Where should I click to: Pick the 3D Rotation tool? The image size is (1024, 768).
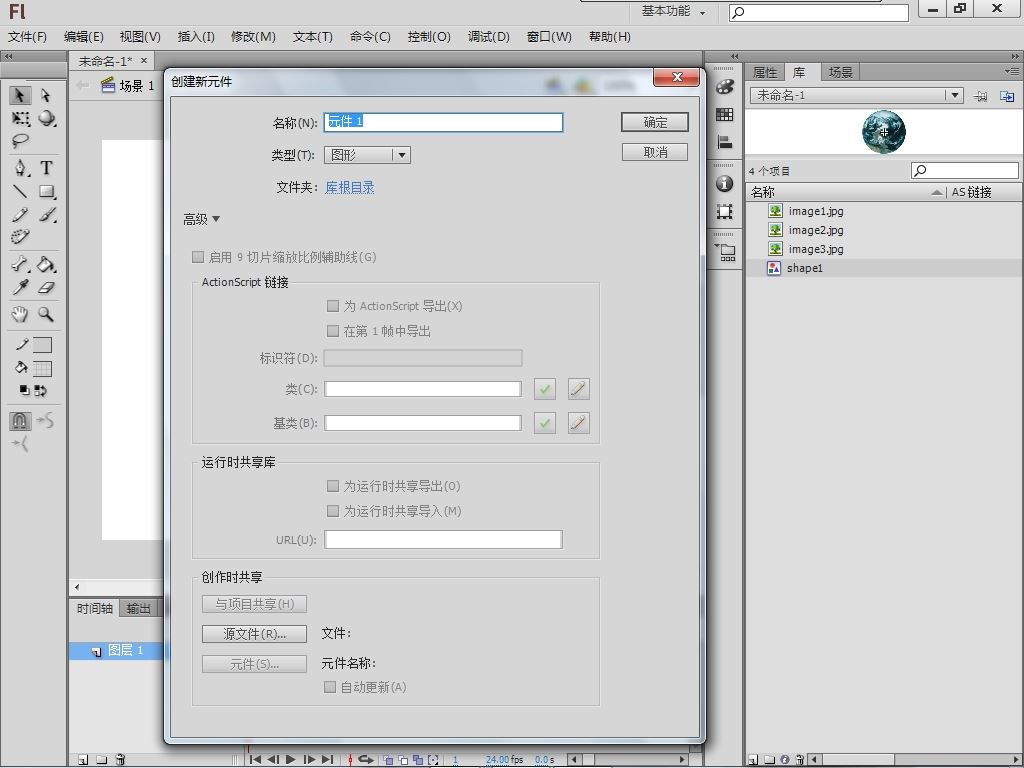[x=46, y=118]
